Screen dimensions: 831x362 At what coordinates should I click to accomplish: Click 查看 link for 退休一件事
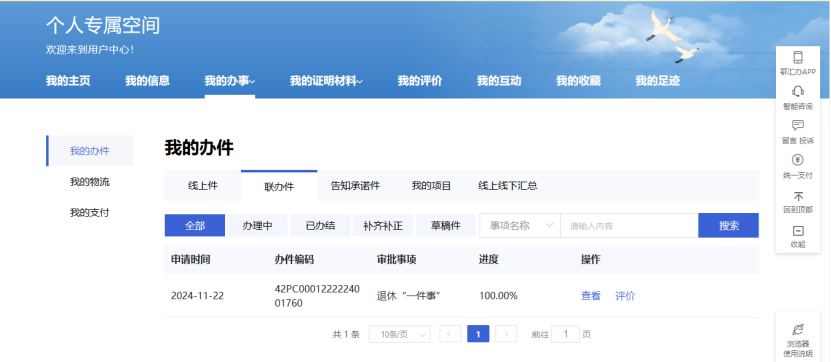[x=591, y=296]
